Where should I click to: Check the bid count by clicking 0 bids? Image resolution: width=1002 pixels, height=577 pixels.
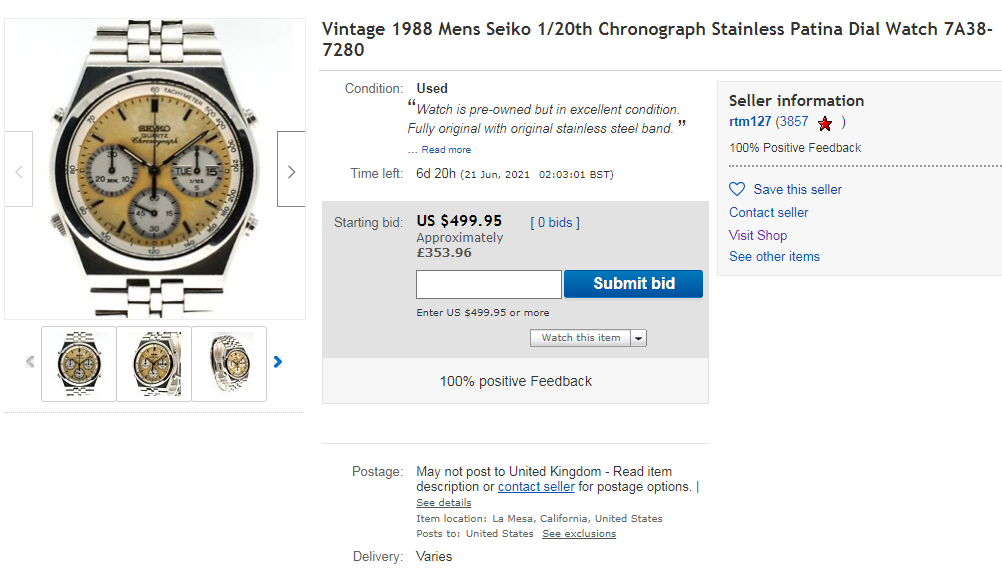[555, 222]
